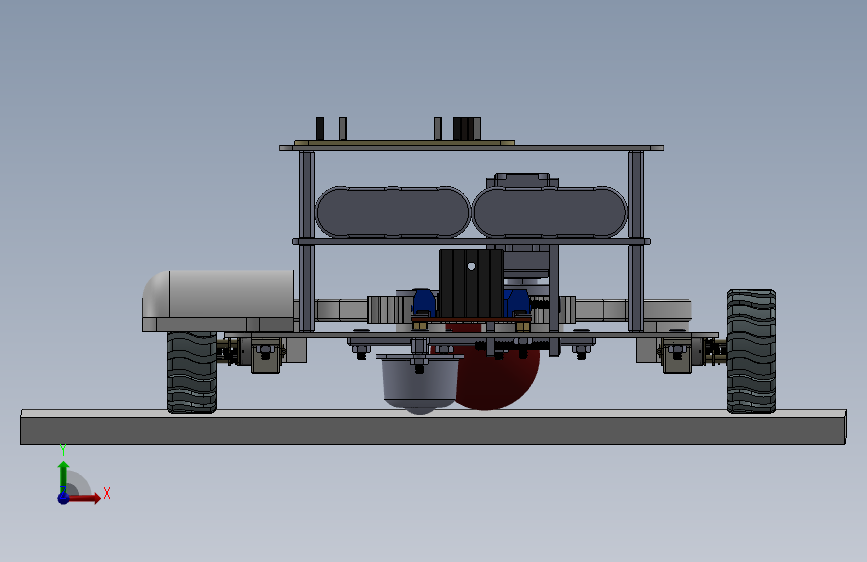The width and height of the screenshot is (867, 562).
Task: Click the red X axis arrow of the triad
Action: tap(85, 498)
